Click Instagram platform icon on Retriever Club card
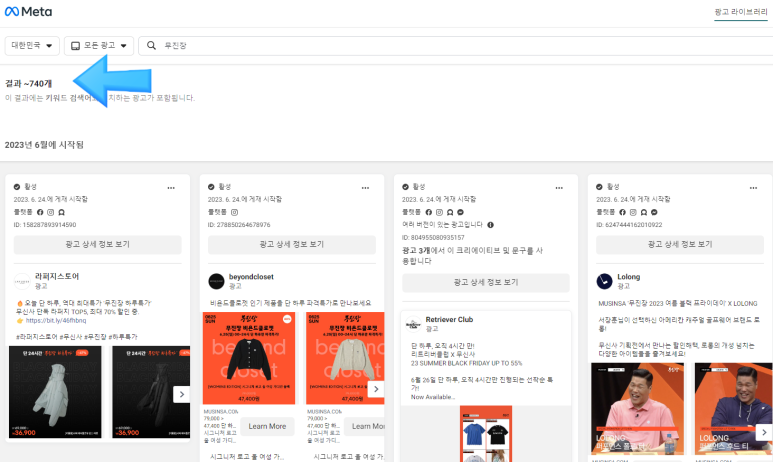The image size is (773, 462). (439, 213)
